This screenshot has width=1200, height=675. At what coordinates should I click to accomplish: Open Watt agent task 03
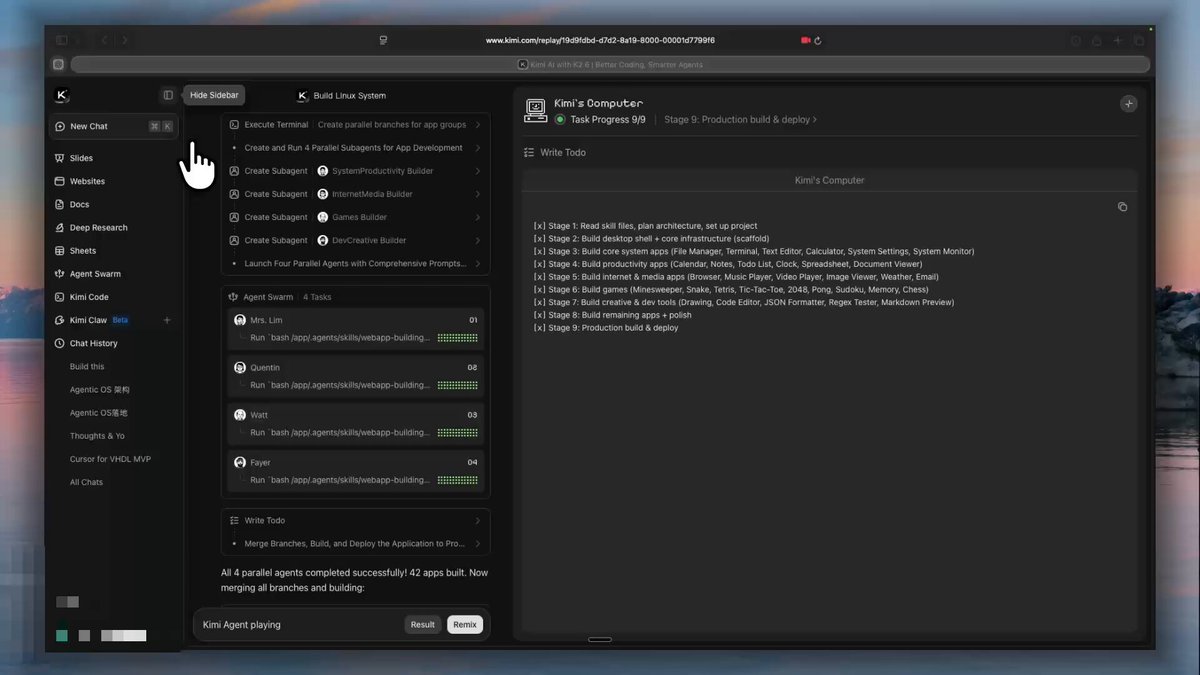[355, 424]
